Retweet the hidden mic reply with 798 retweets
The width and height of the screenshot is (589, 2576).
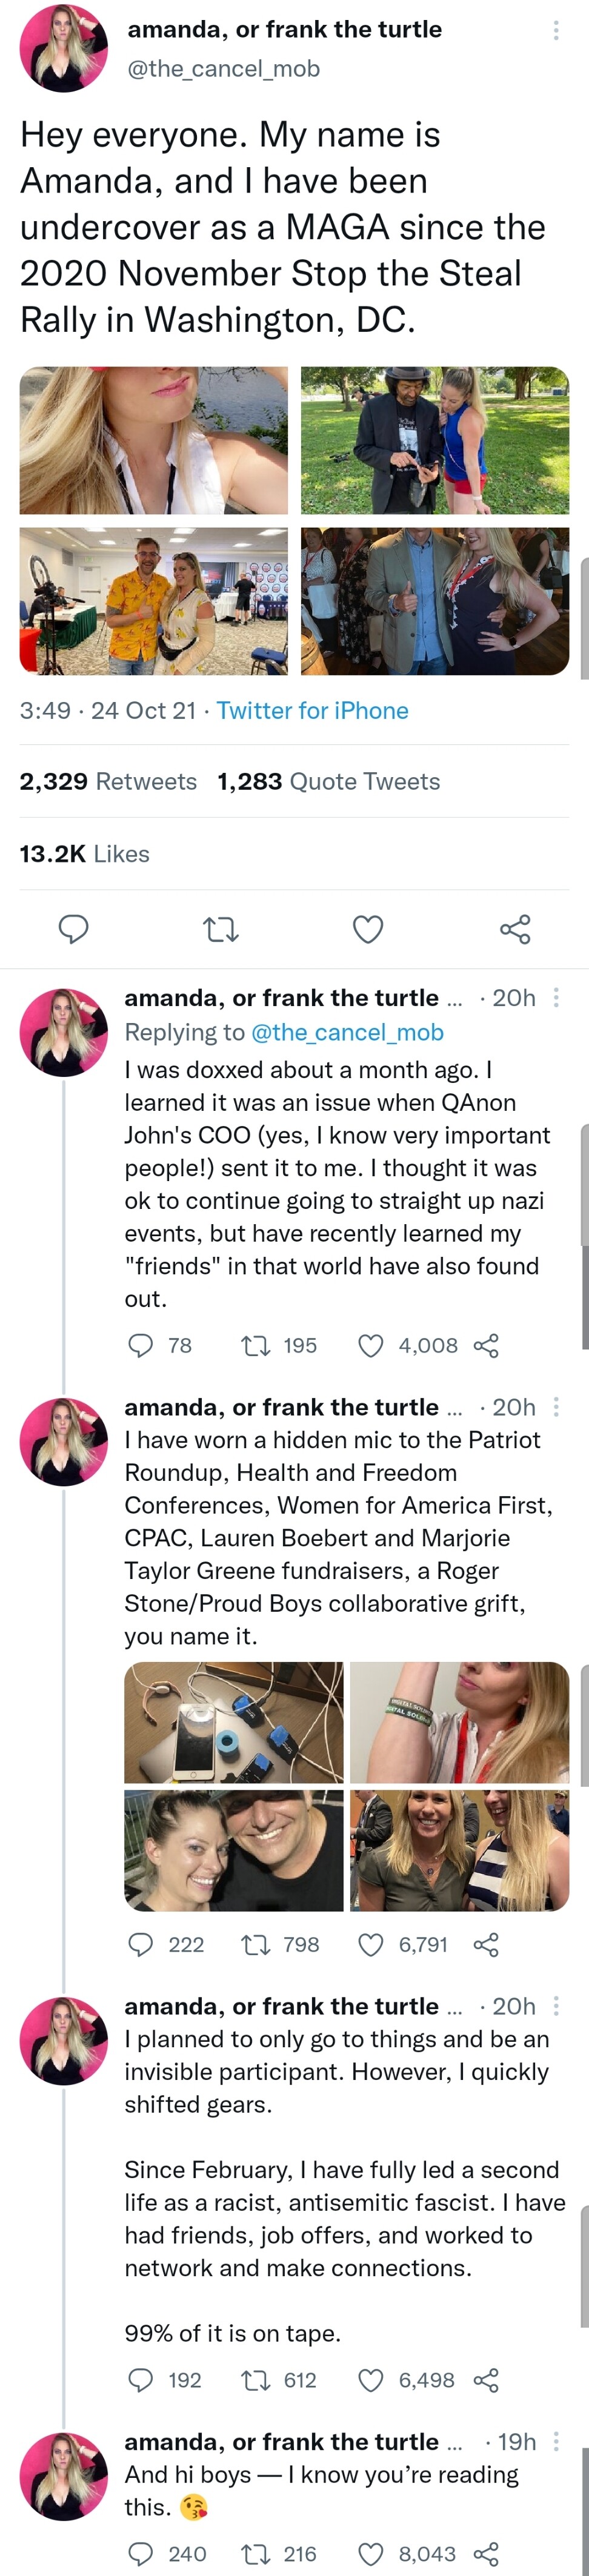point(255,1944)
